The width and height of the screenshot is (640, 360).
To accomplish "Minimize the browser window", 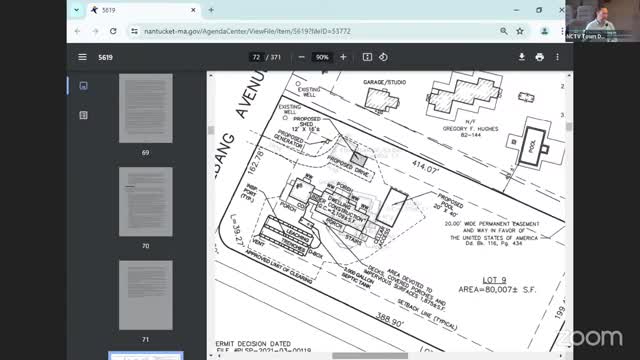I will pyautogui.click(x=516, y=10).
